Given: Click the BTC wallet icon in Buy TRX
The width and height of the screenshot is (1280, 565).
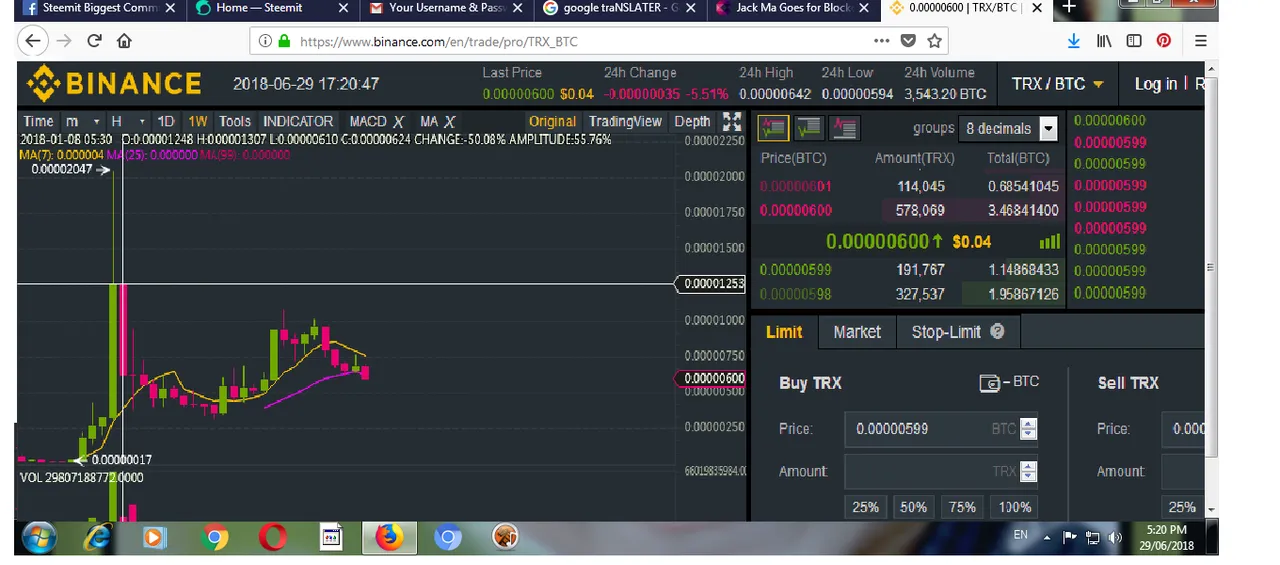Looking at the screenshot, I should point(990,383).
